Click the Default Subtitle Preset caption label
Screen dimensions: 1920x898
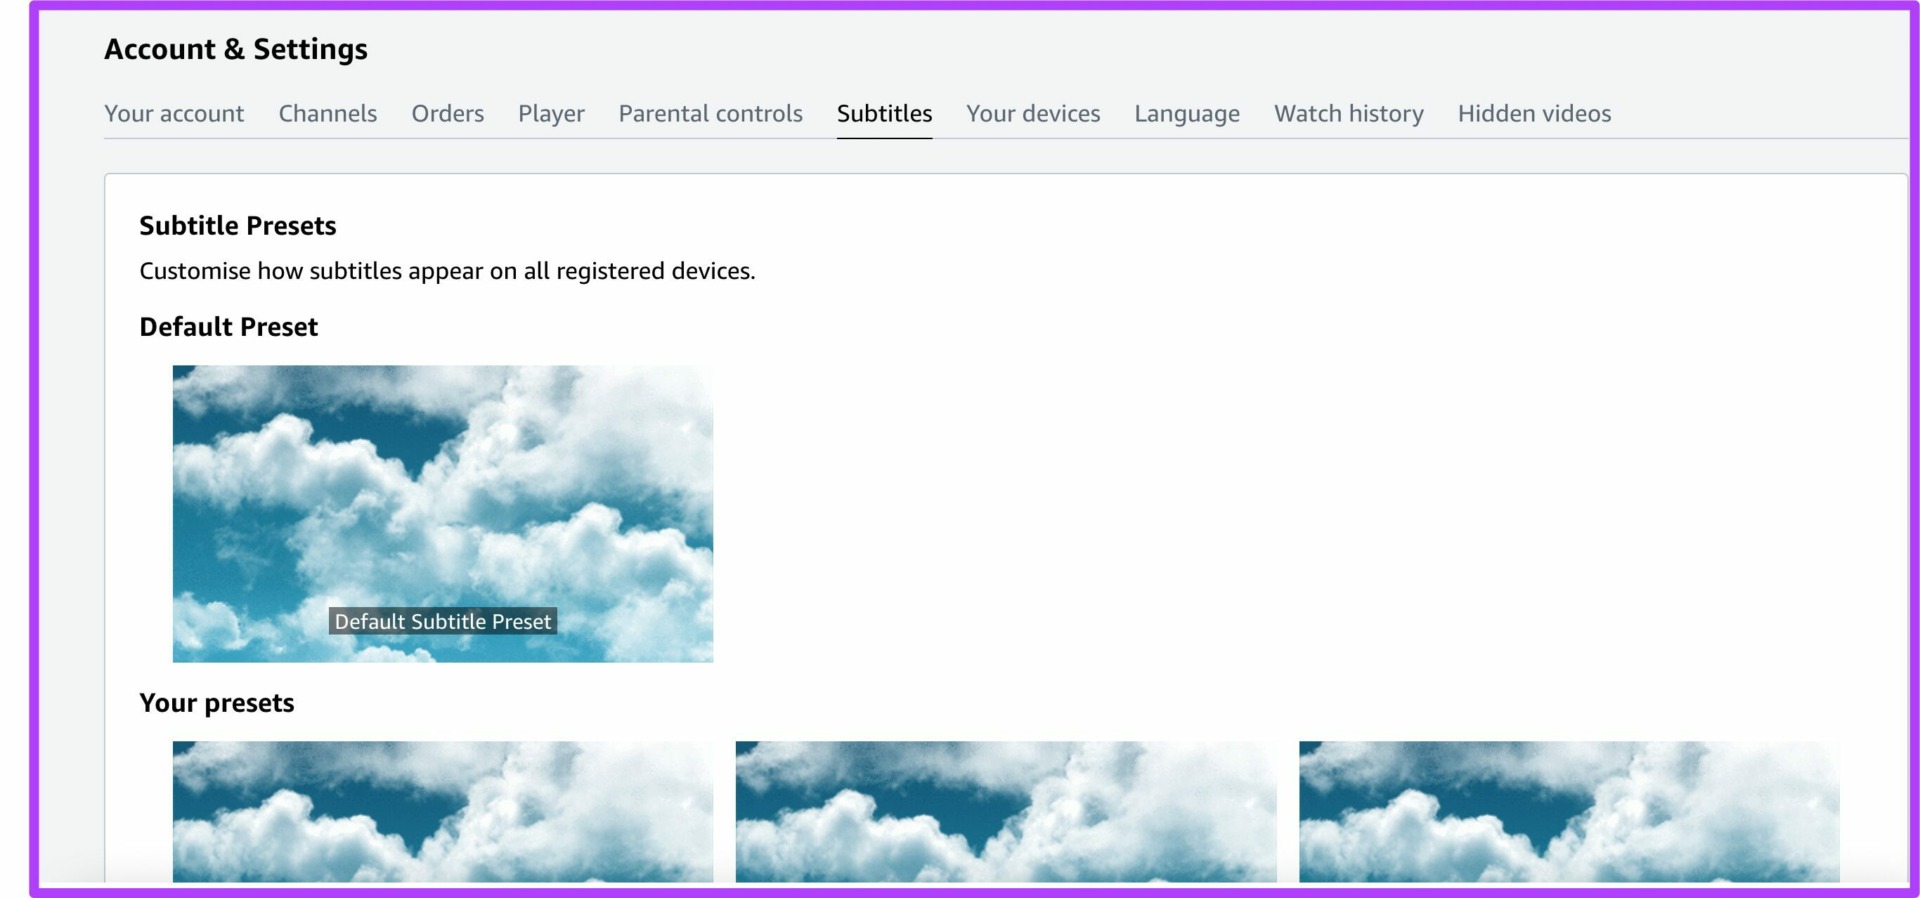pyautogui.click(x=443, y=621)
